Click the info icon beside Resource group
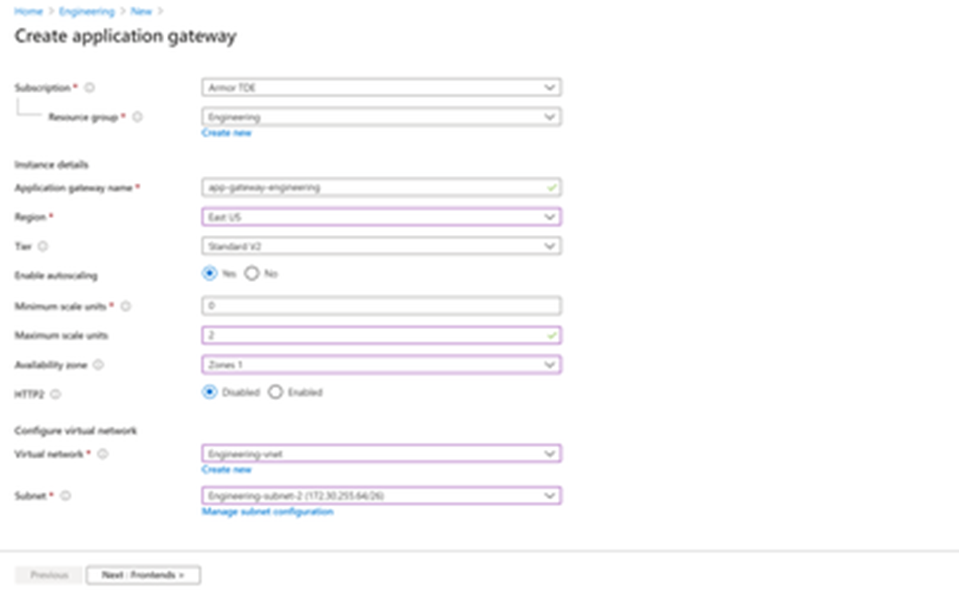Viewport: 959px width, 590px height. tap(138, 117)
